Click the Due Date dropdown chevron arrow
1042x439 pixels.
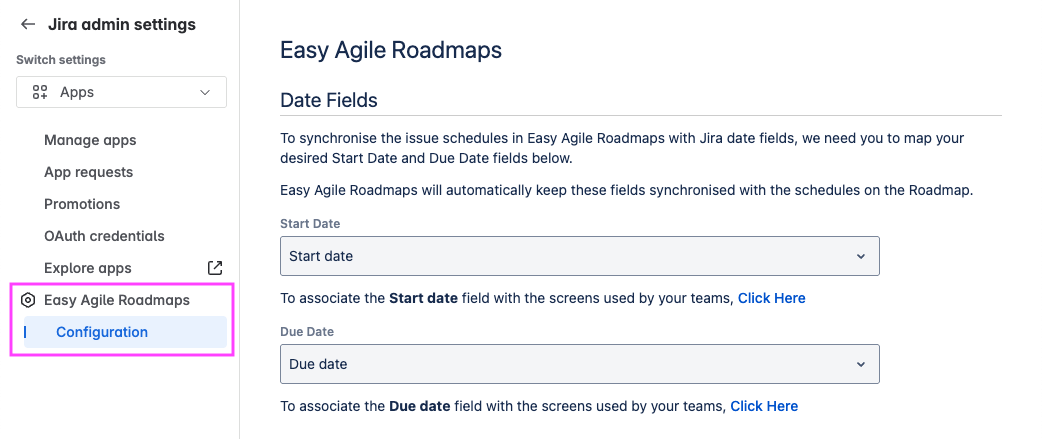coord(860,364)
